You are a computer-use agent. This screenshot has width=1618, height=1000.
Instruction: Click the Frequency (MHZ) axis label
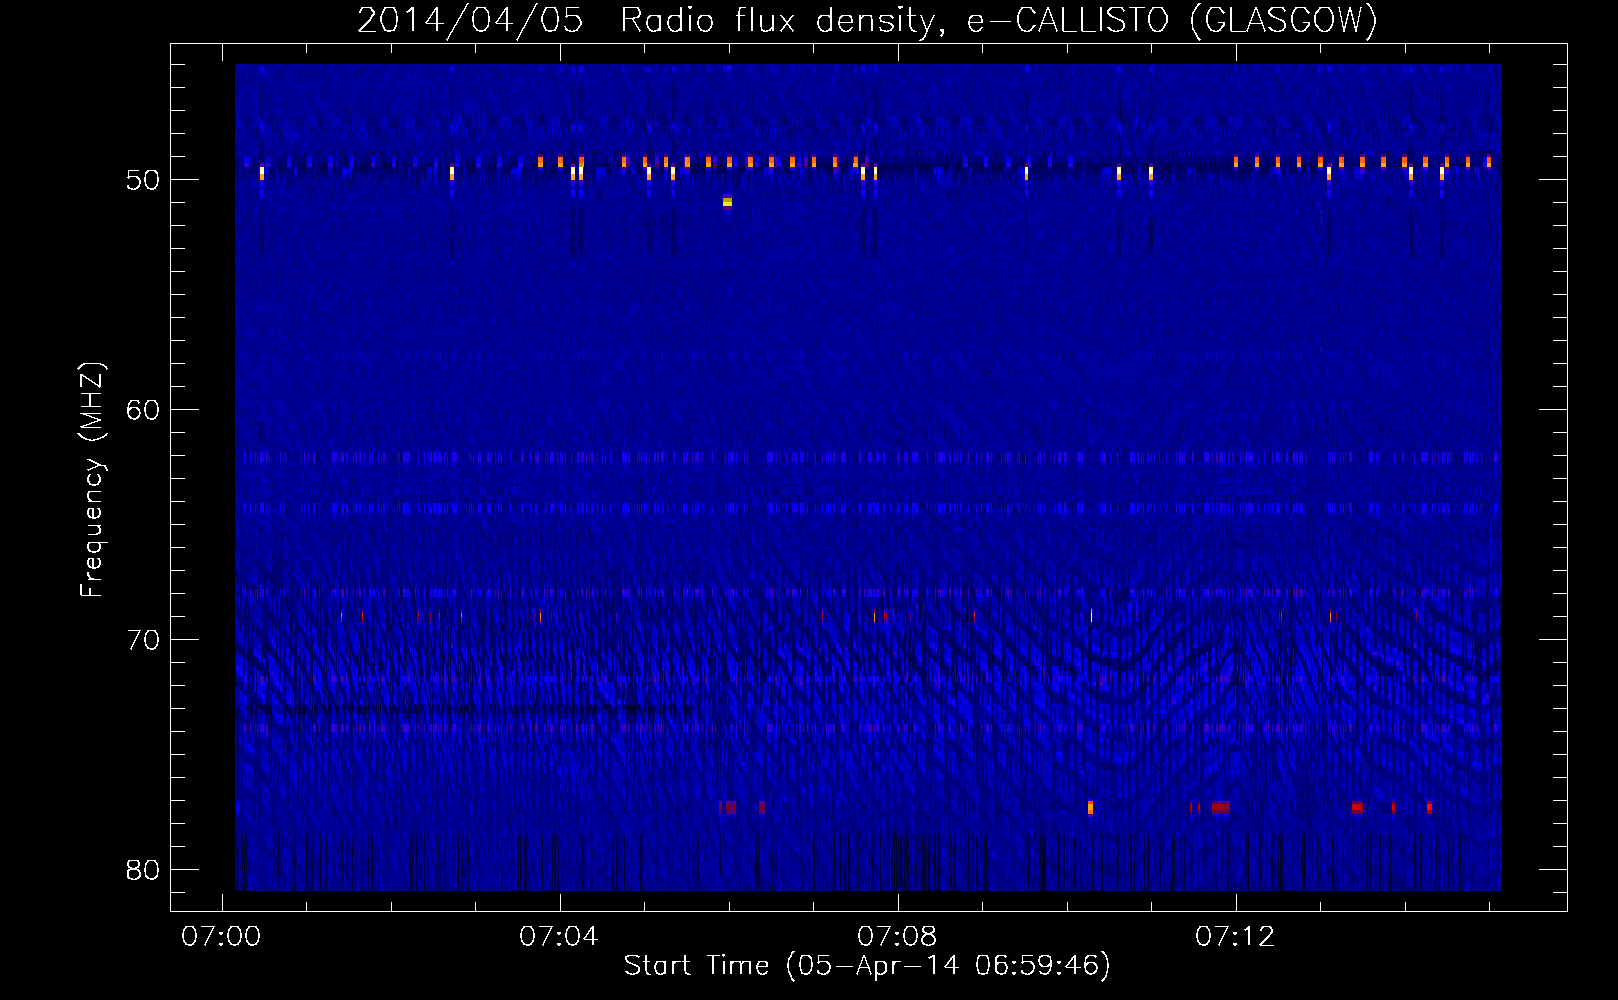pyautogui.click(x=91, y=480)
